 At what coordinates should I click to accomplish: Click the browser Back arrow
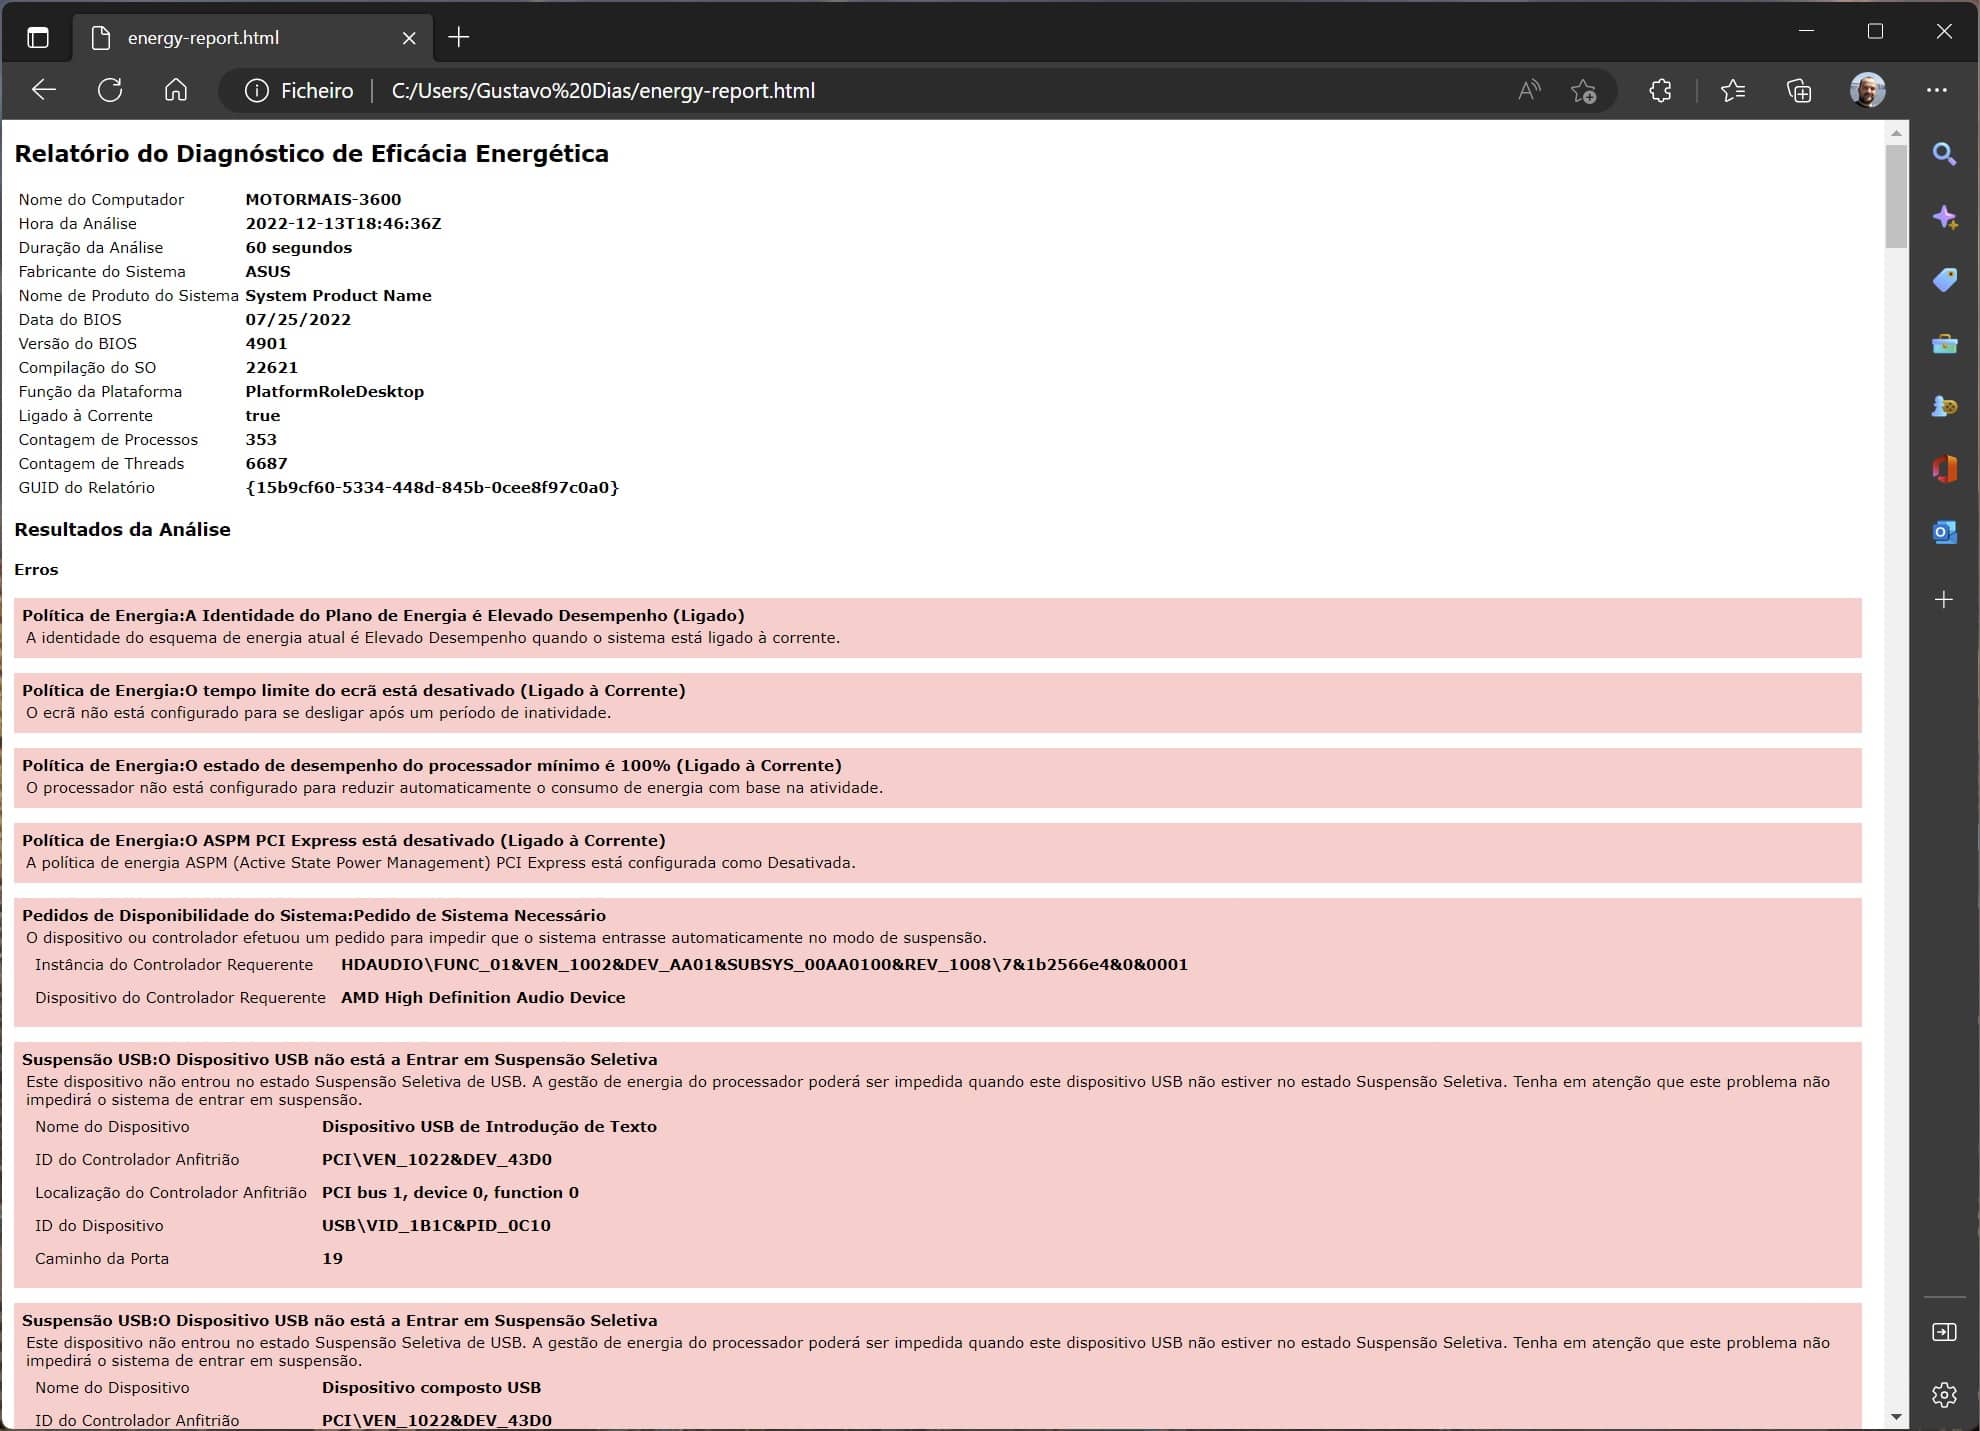pyautogui.click(x=43, y=90)
